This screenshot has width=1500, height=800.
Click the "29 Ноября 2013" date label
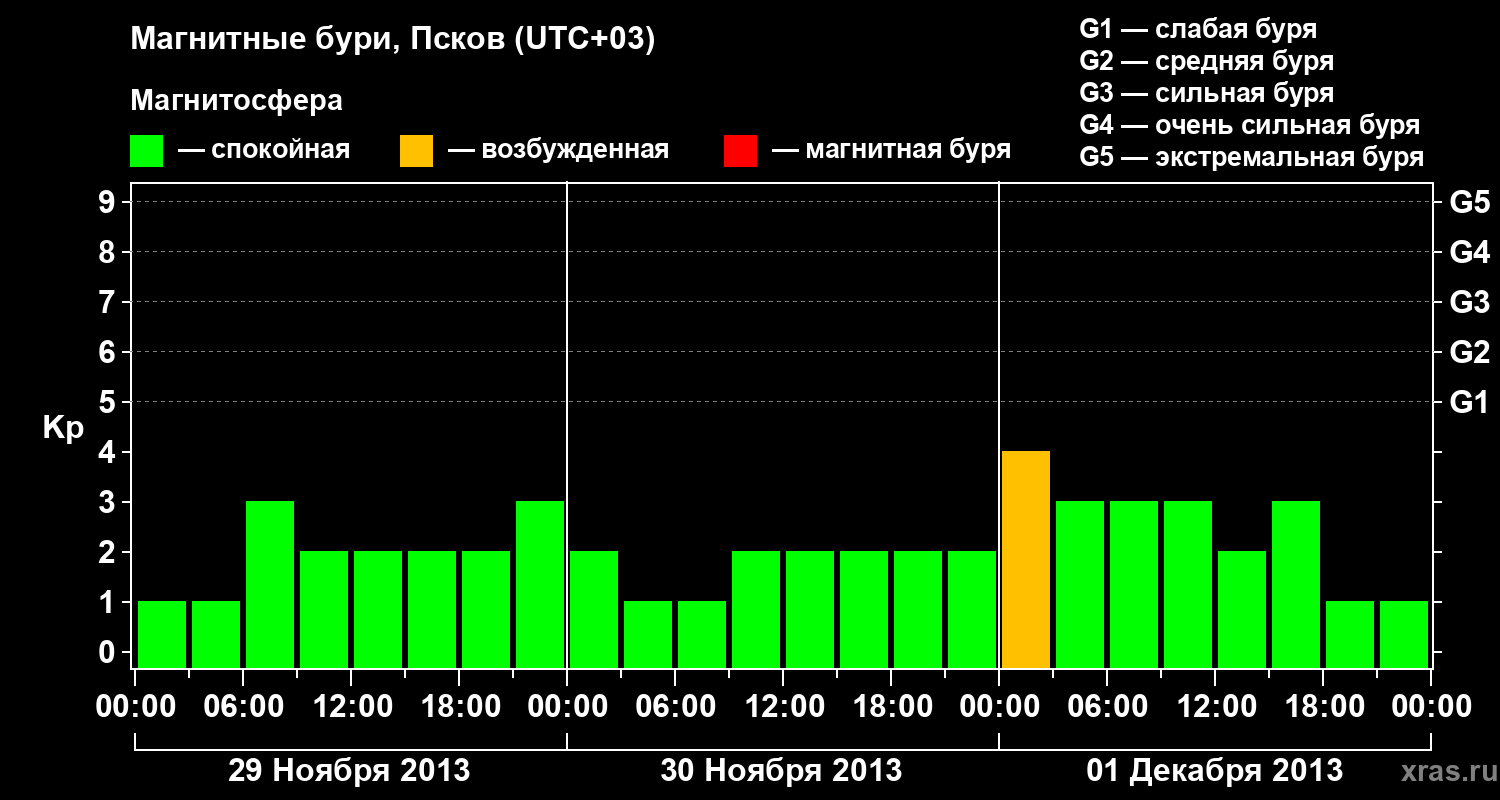tap(349, 771)
